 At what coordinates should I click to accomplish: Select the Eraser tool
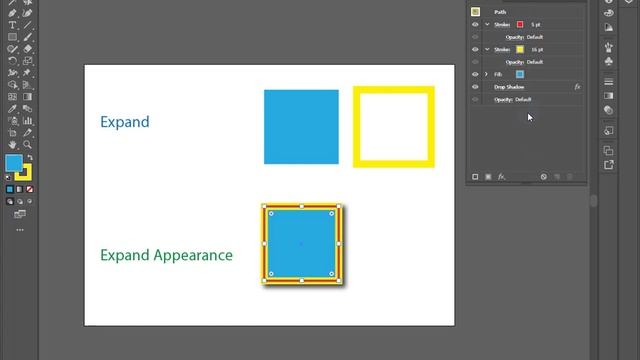tap(27, 49)
